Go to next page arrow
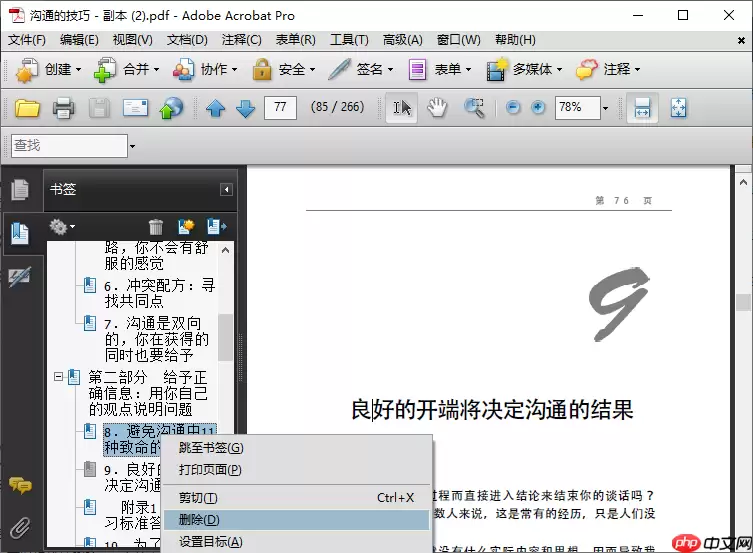 tap(245, 109)
